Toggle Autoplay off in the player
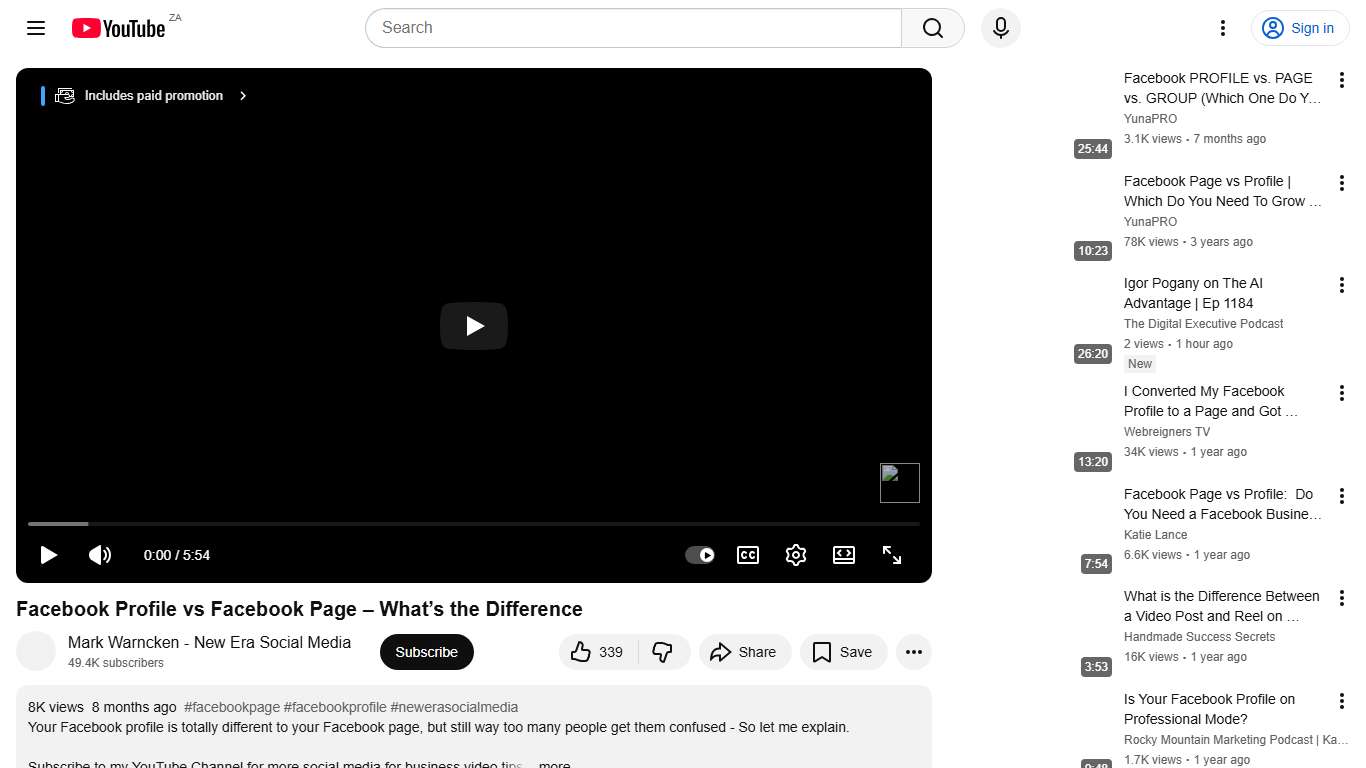 700,555
